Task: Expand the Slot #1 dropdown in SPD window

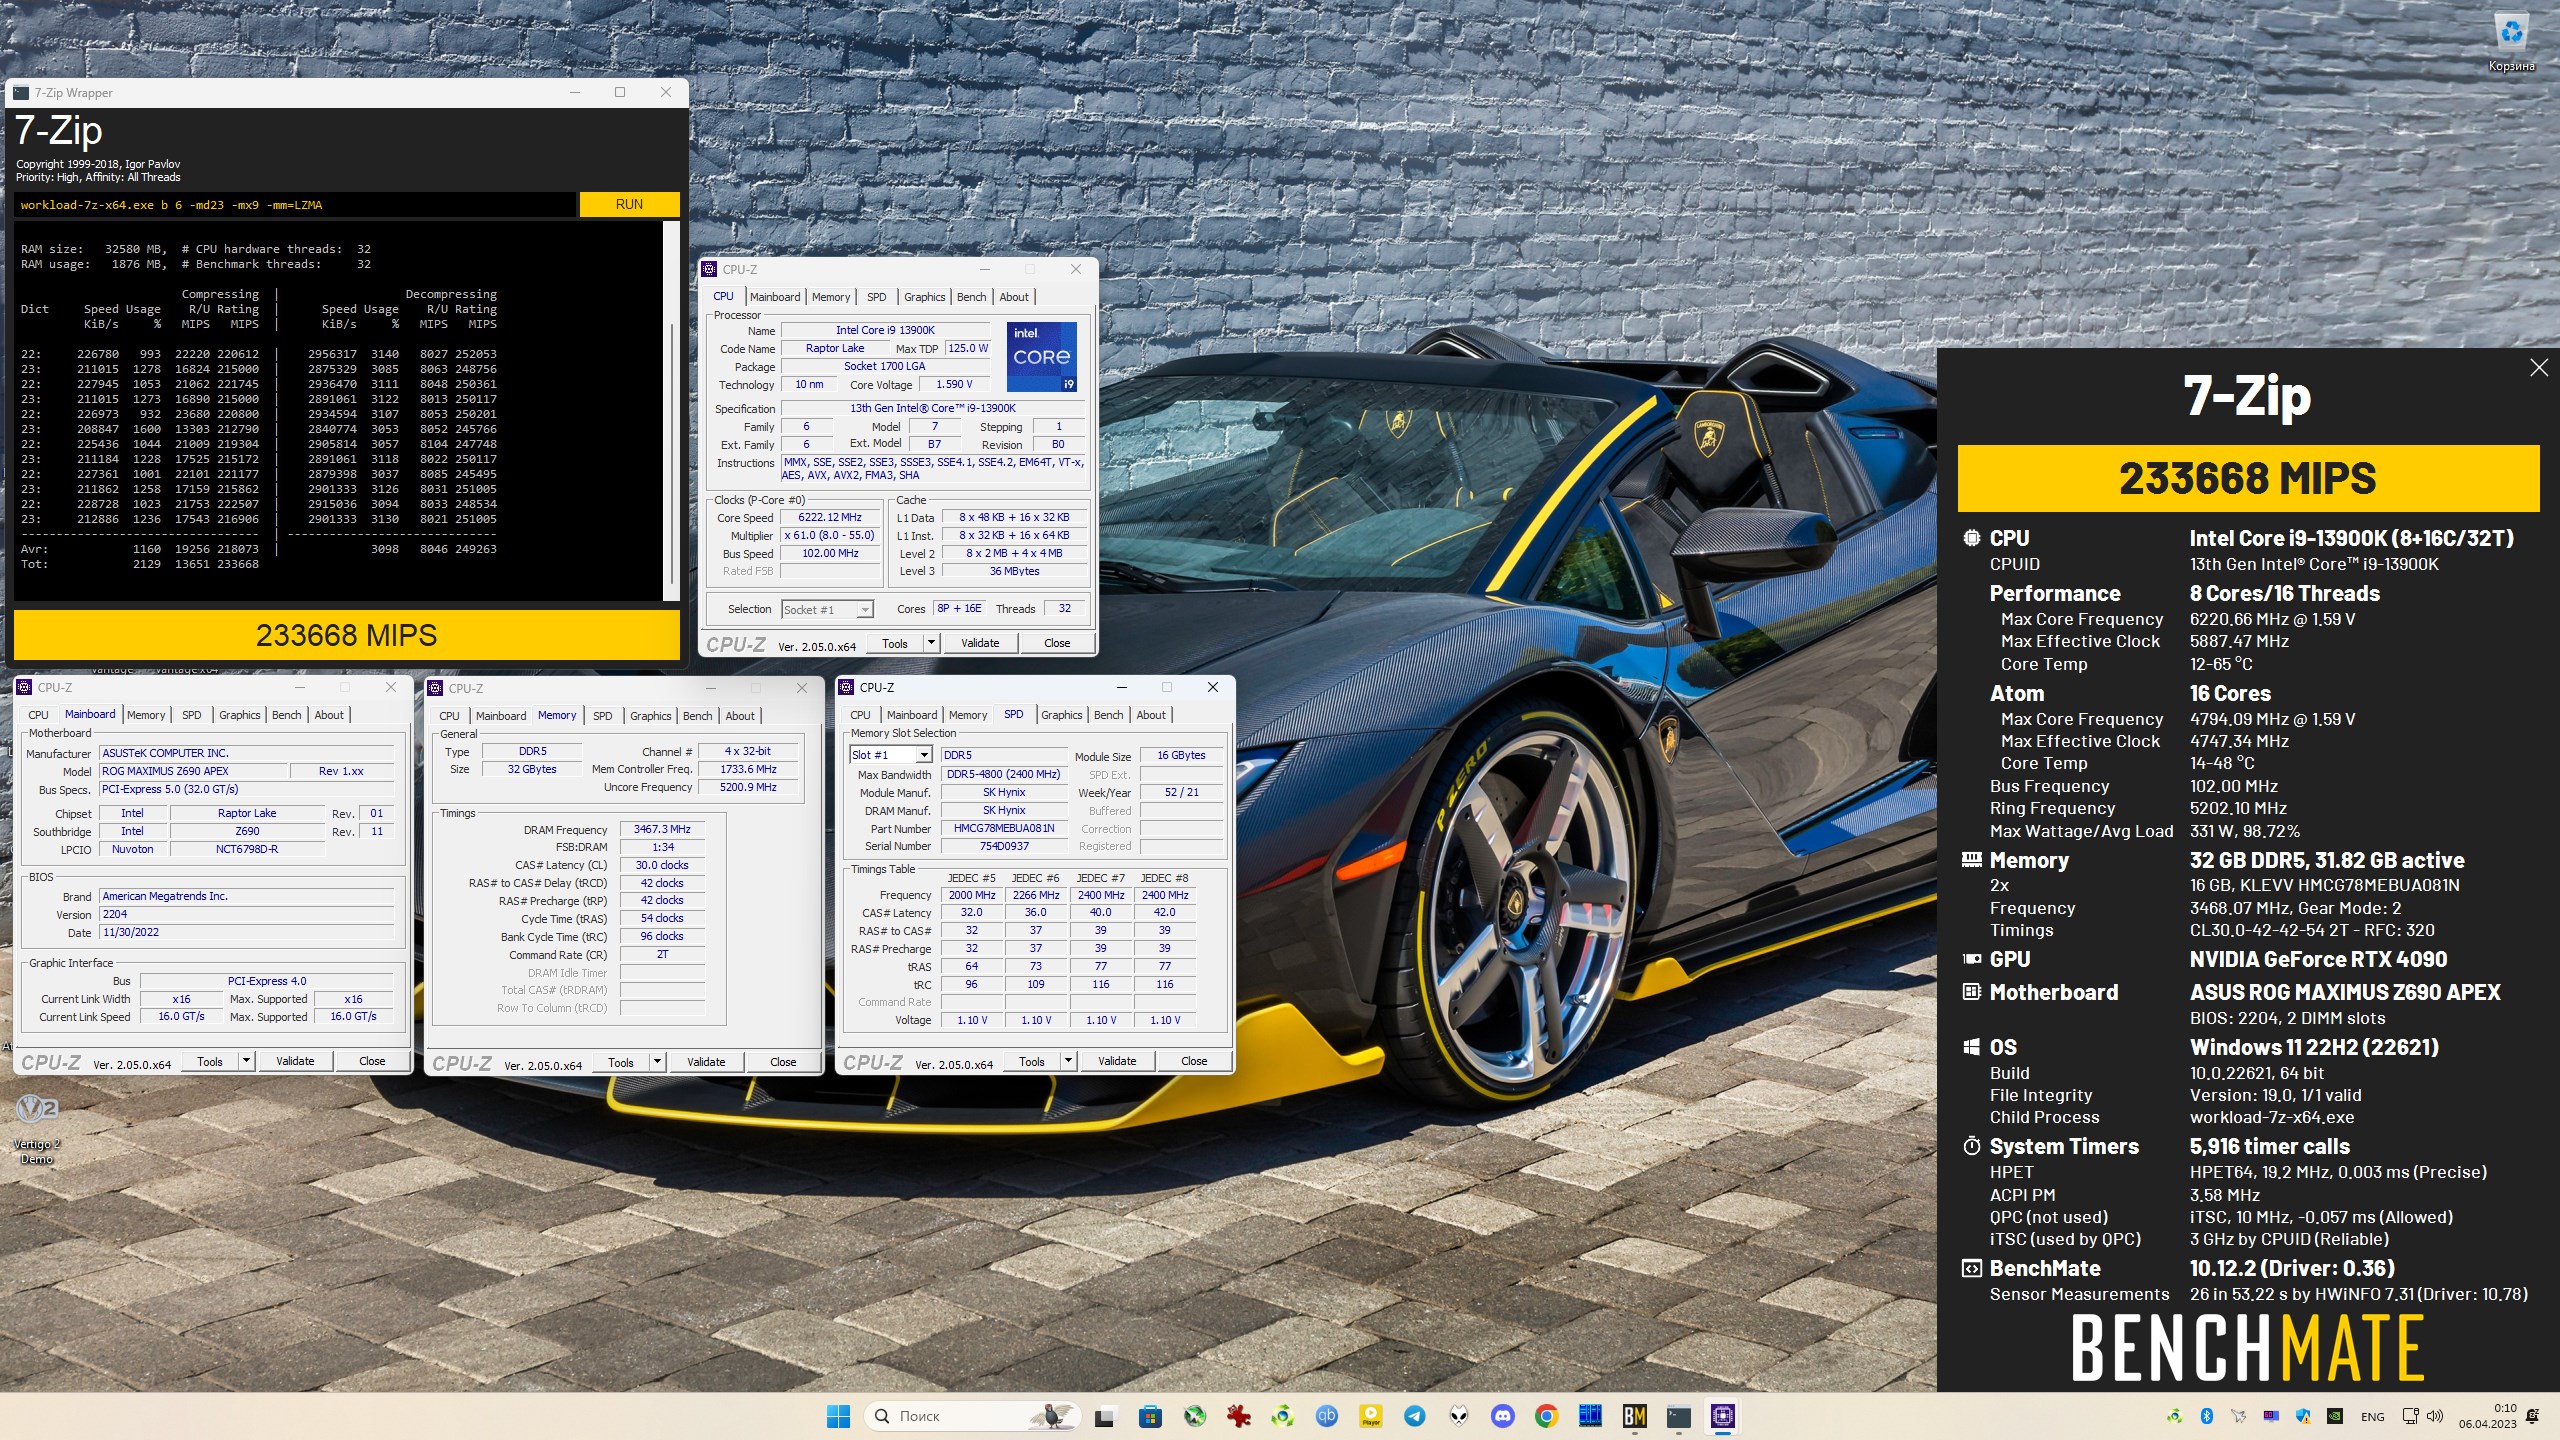Action: pyautogui.click(x=924, y=755)
